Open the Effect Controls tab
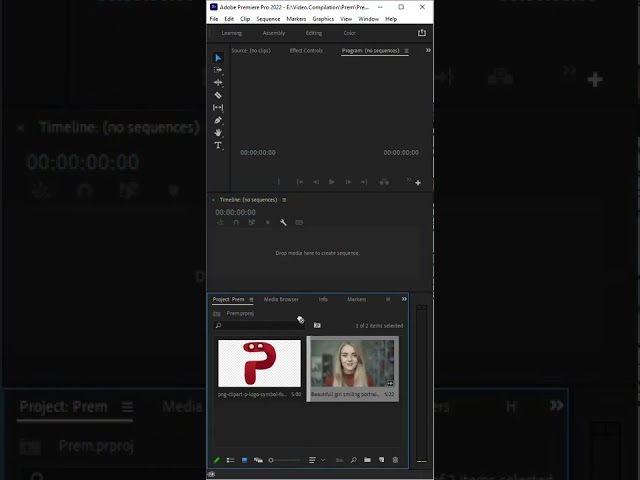The image size is (640, 480). pos(306,51)
